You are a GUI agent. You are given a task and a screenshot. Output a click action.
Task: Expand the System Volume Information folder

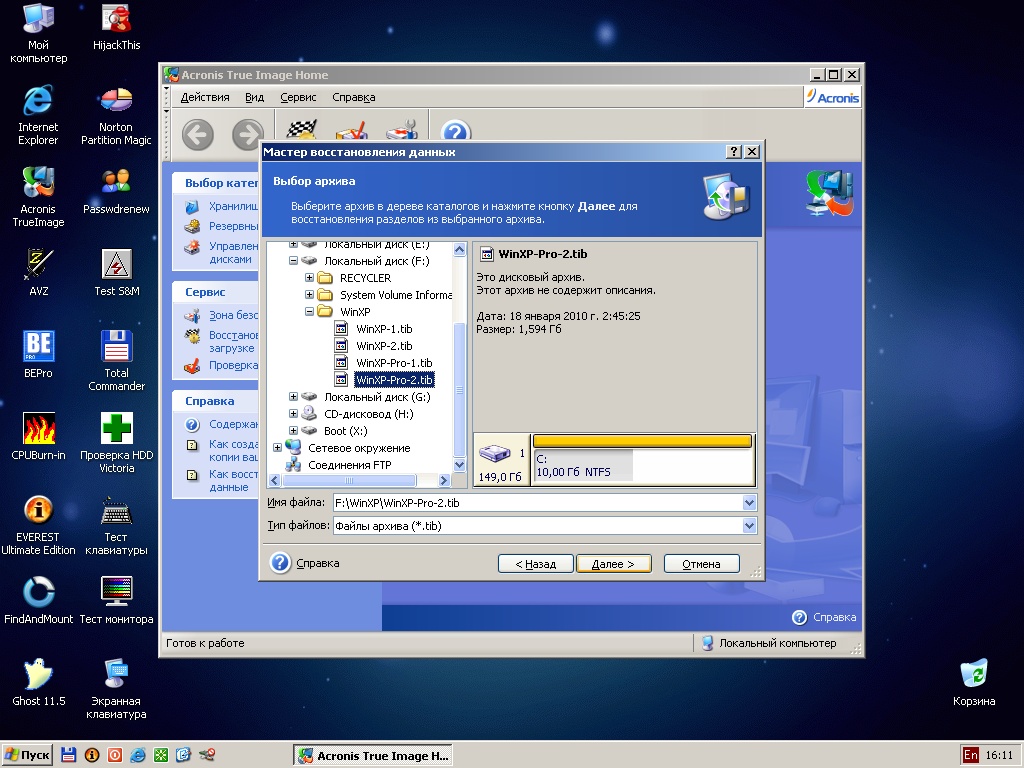pyautogui.click(x=309, y=295)
